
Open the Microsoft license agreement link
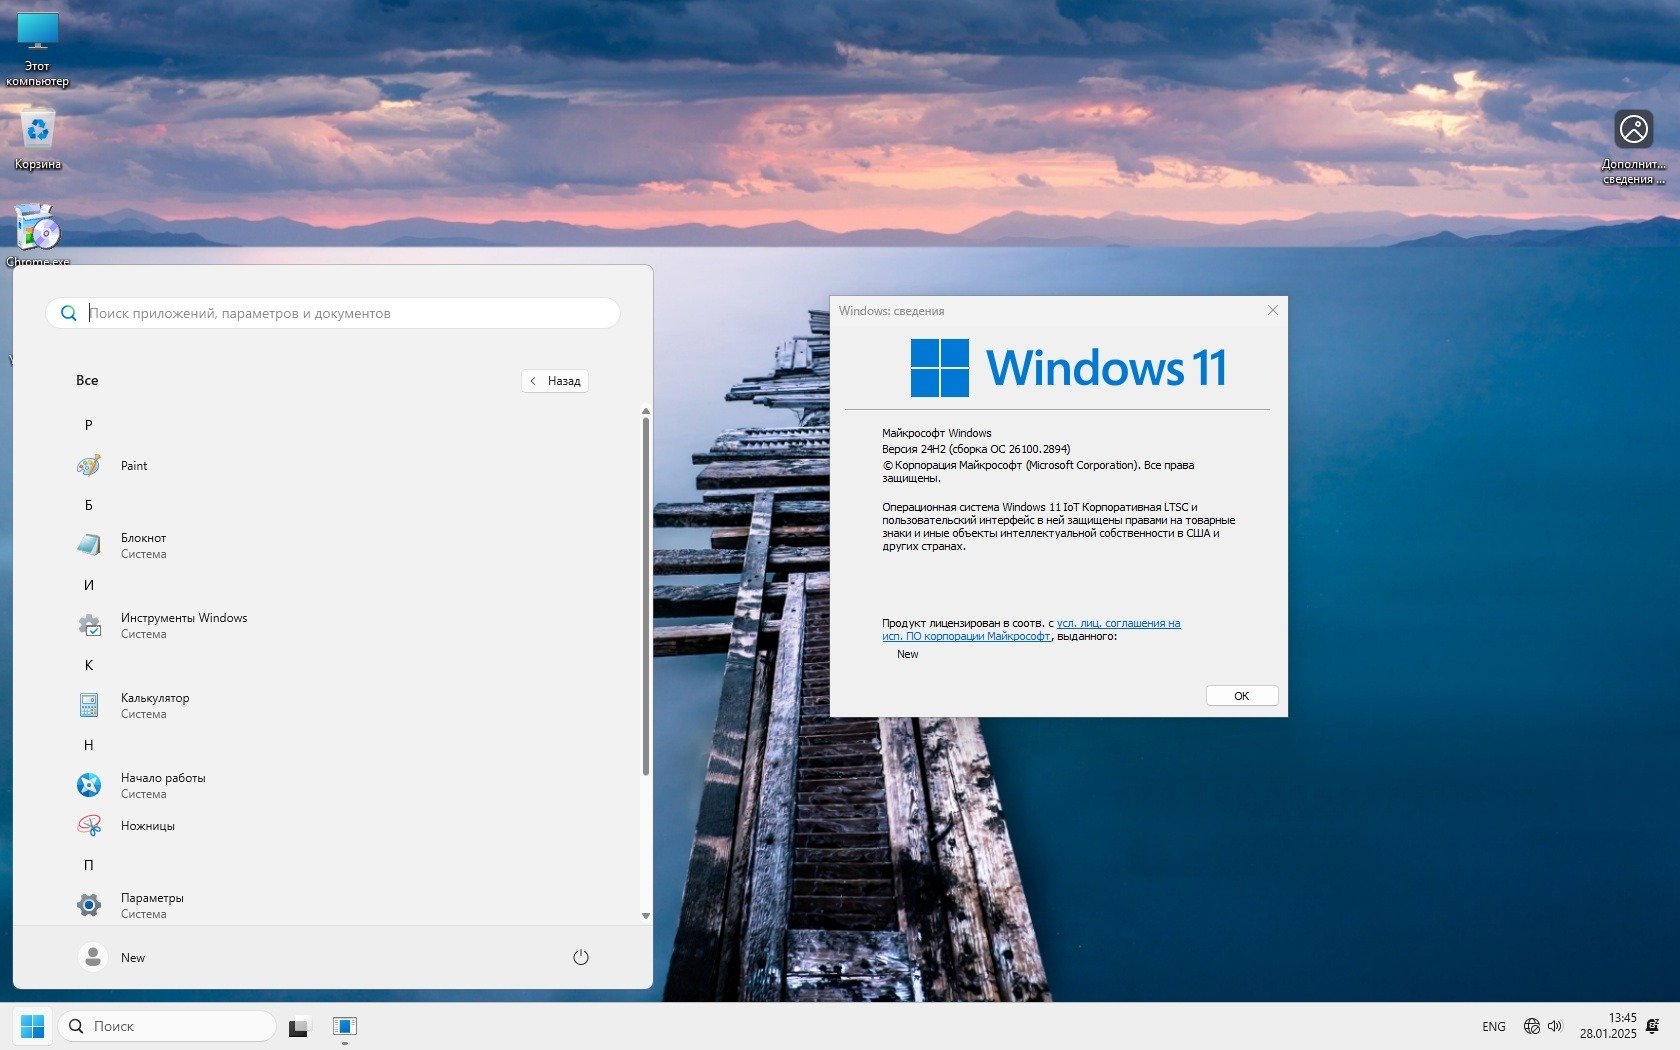point(1118,623)
